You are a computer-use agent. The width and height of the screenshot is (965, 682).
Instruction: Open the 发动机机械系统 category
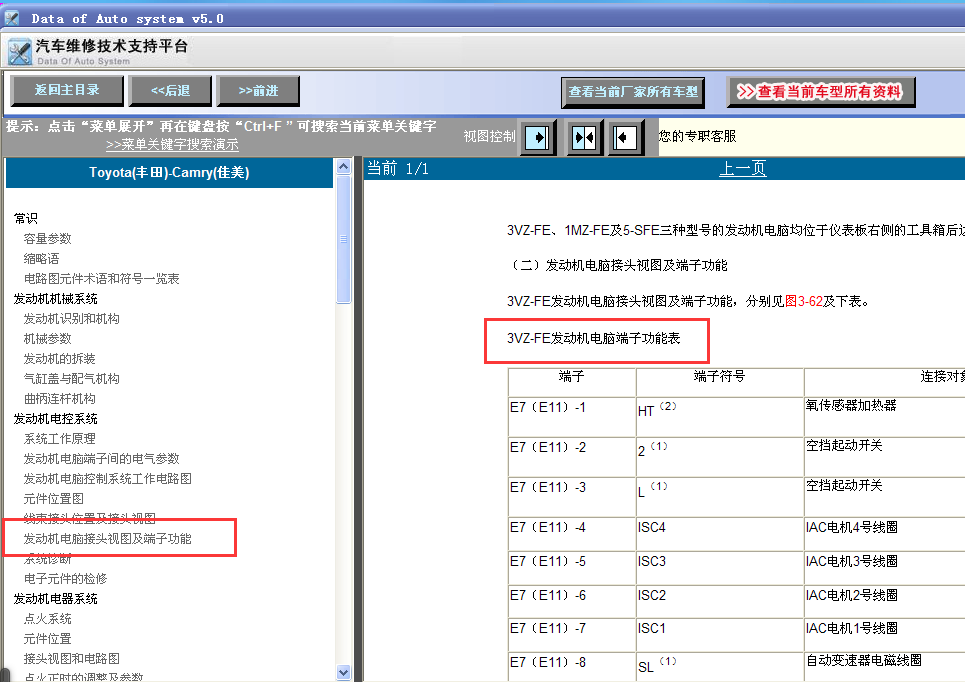pyautogui.click(x=55, y=299)
